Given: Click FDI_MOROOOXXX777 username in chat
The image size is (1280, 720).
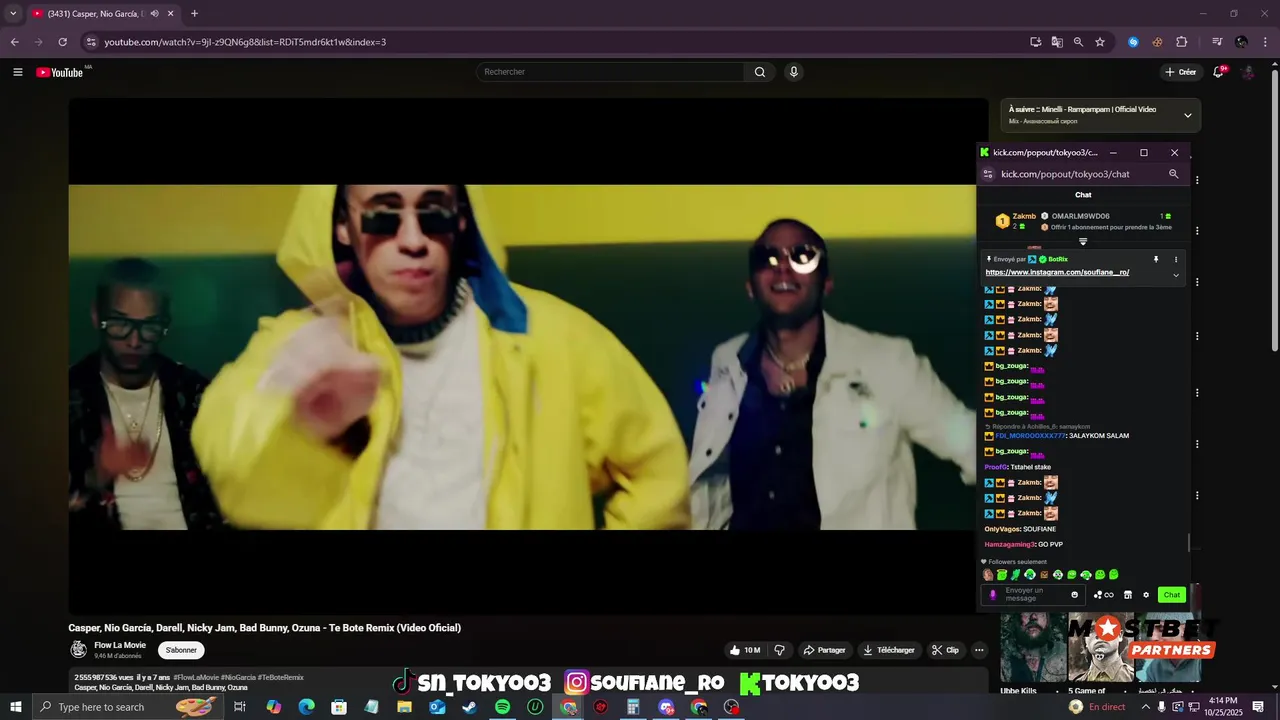Looking at the screenshot, I should (1031, 435).
